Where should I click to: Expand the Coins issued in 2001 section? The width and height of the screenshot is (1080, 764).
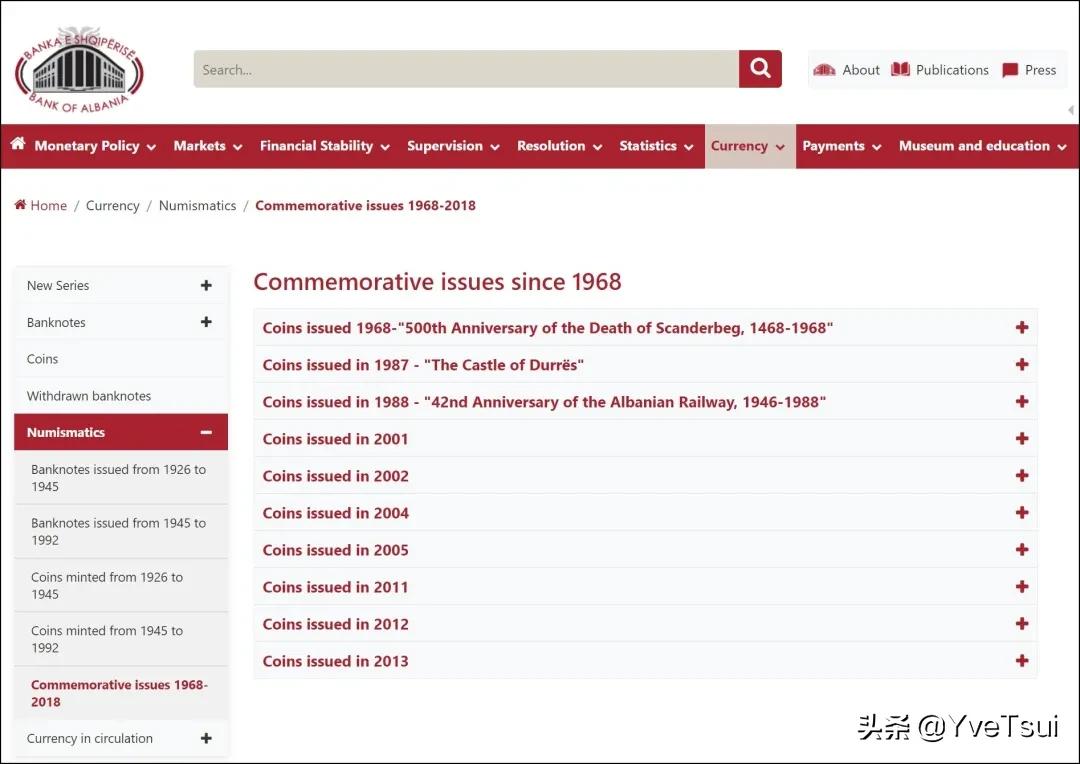point(645,439)
